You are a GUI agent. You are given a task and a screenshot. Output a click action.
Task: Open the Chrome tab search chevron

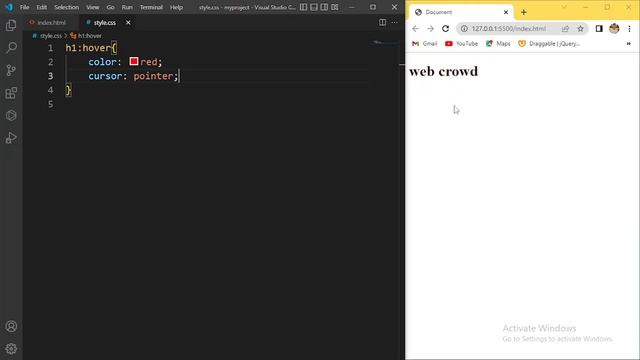click(x=564, y=7)
